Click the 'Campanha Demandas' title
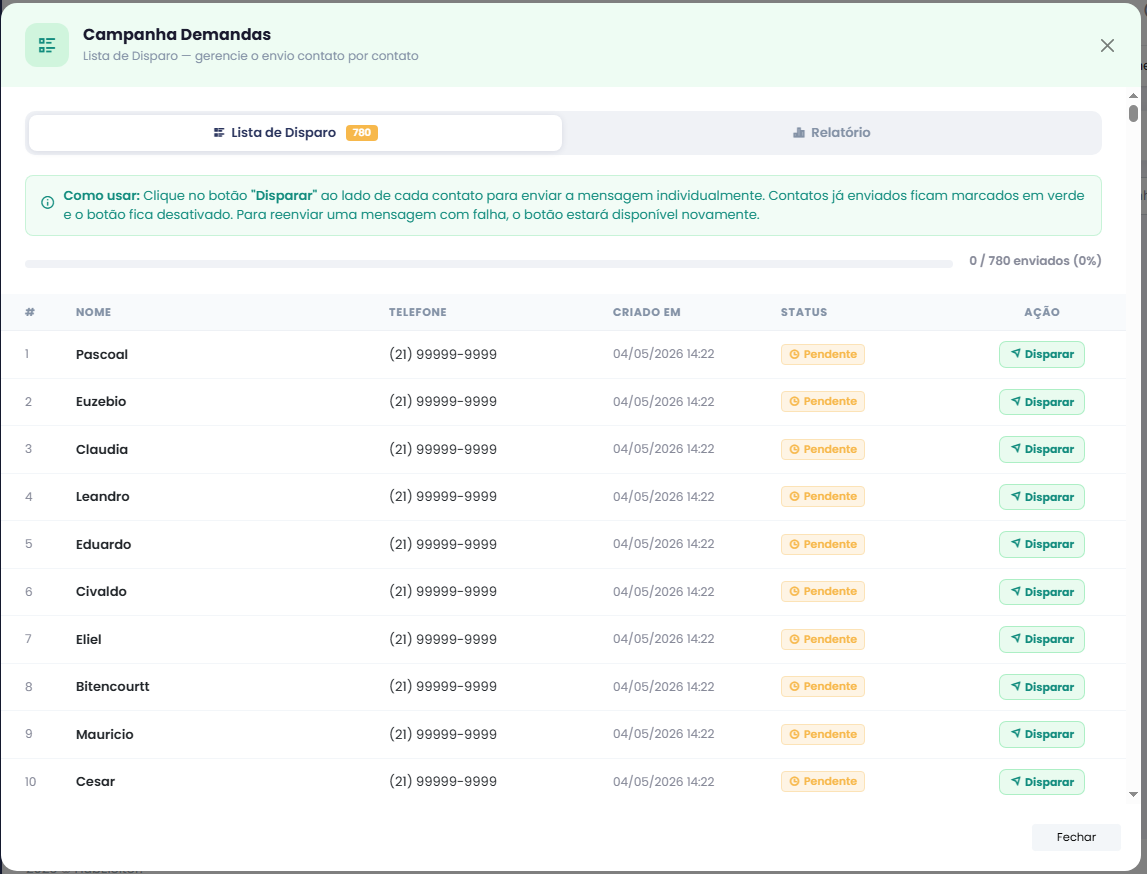The image size is (1147, 874). [176, 34]
